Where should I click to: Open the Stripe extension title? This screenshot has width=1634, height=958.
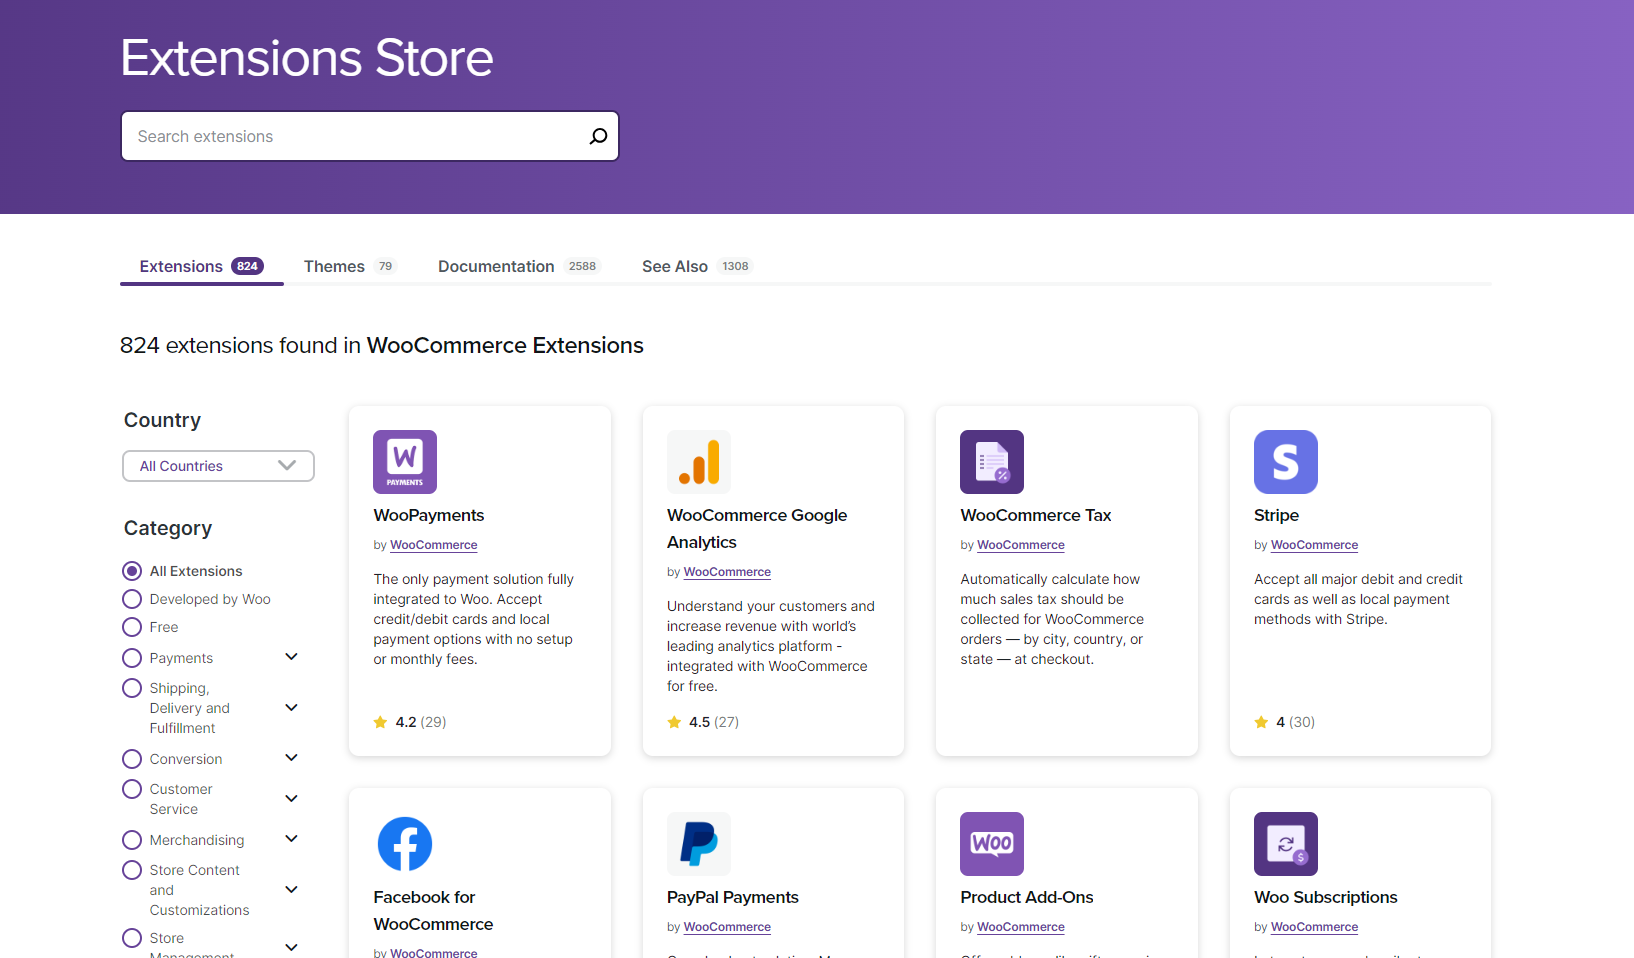point(1277,515)
